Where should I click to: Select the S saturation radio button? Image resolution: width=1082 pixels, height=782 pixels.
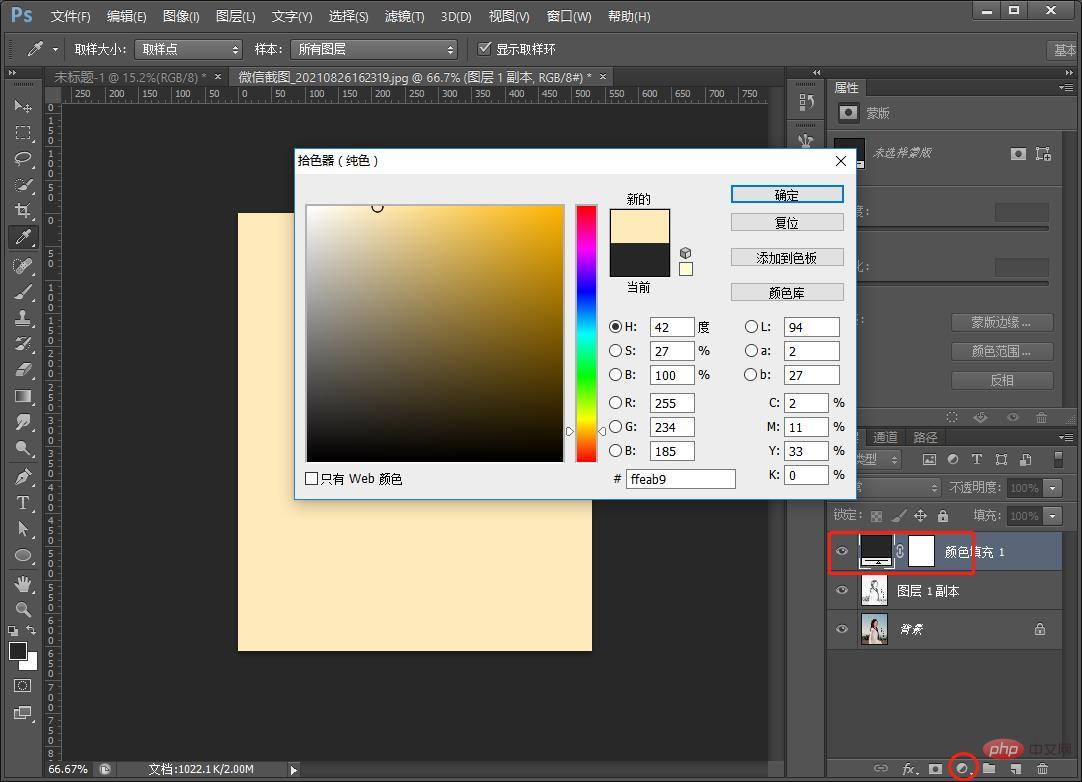(x=616, y=351)
